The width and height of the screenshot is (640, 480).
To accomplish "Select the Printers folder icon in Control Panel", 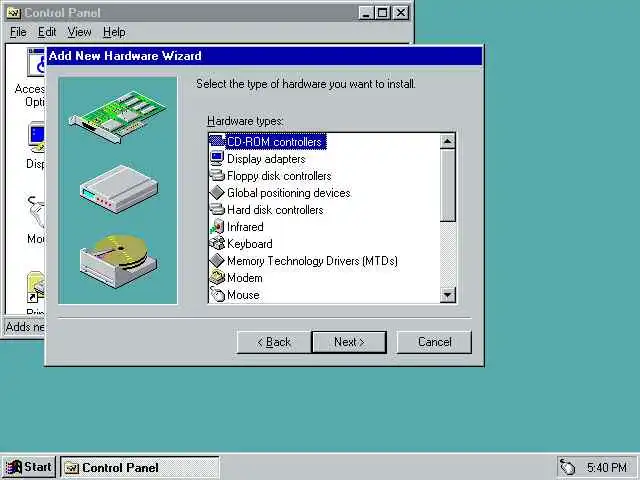I will tap(36, 287).
